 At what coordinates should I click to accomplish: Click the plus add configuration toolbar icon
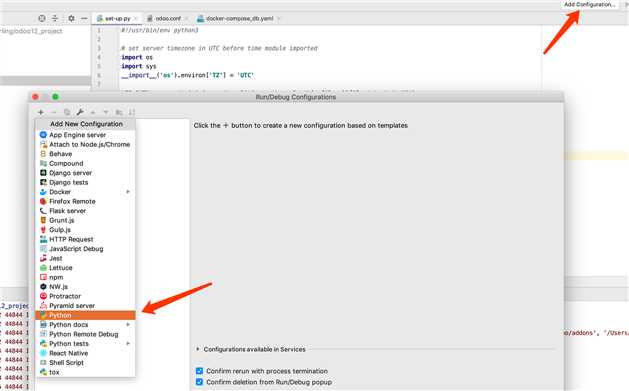41,112
